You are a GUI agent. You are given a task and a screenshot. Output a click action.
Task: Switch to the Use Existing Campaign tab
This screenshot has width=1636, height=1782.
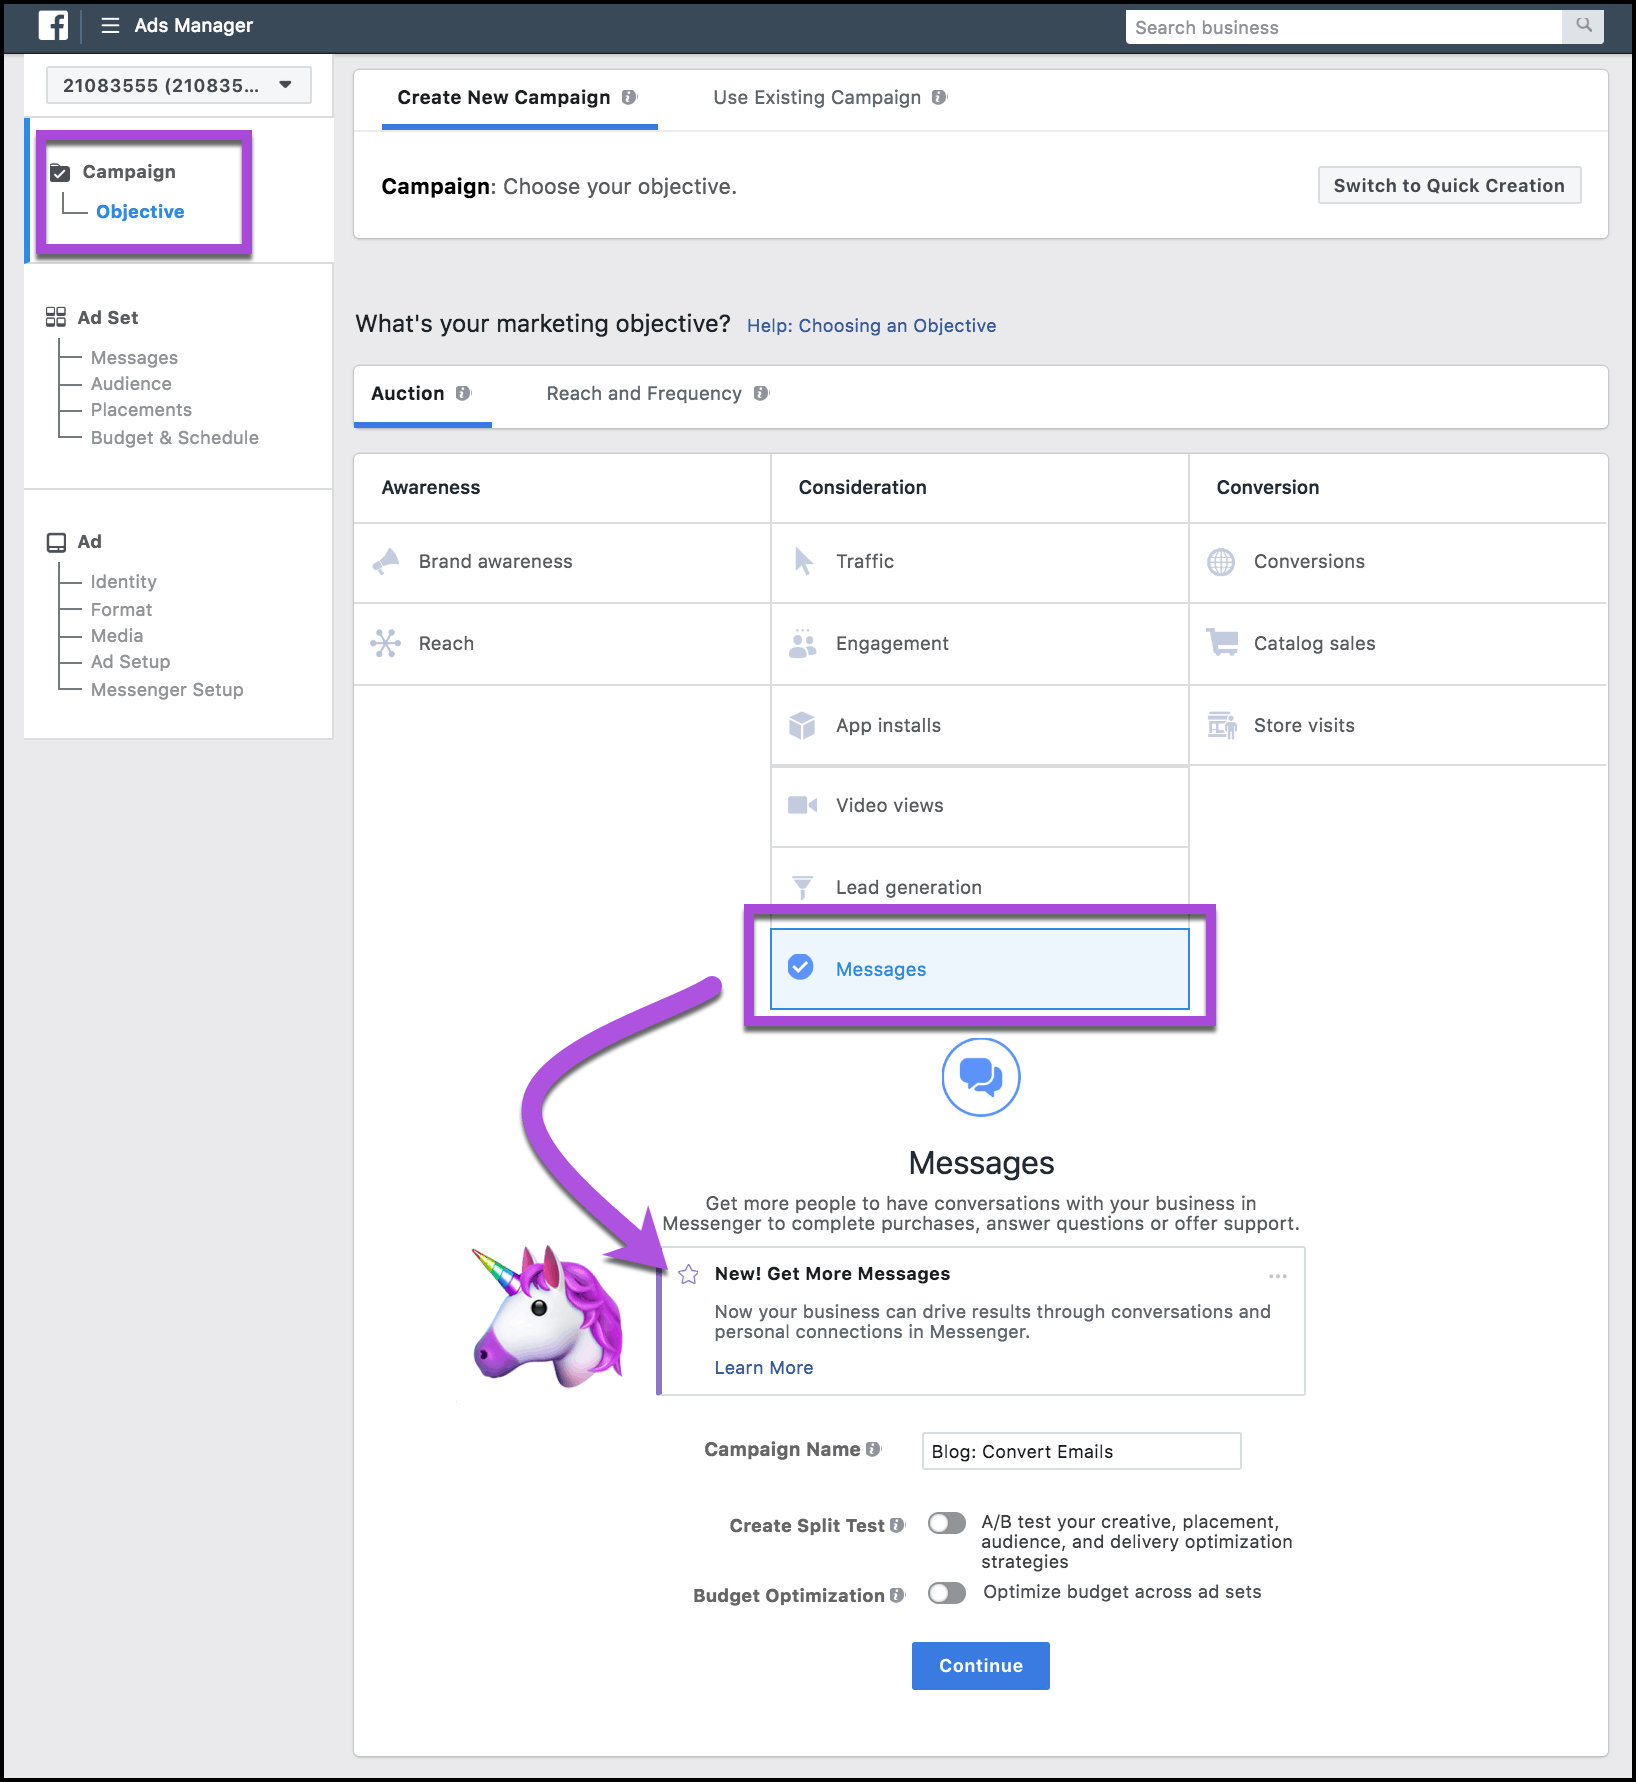pos(816,97)
